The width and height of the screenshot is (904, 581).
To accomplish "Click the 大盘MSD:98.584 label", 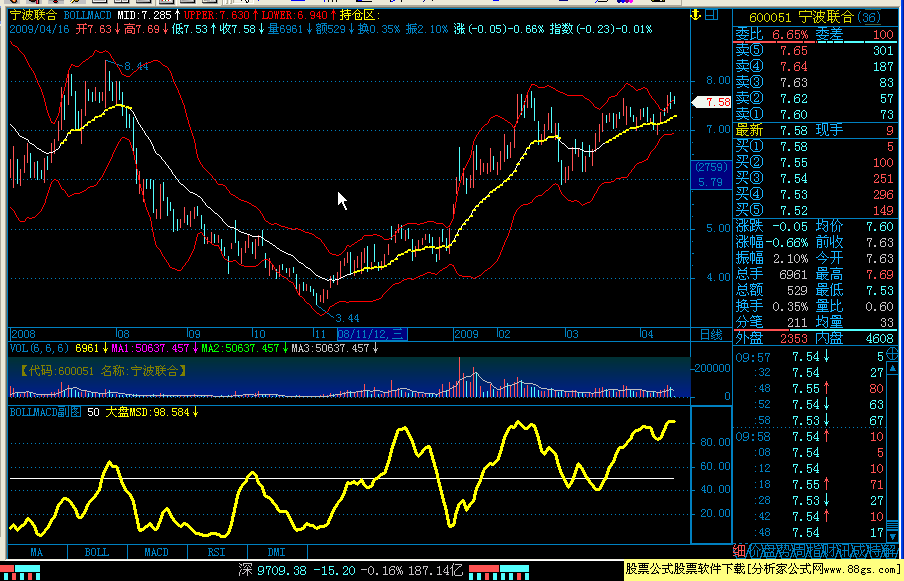I will pos(152,412).
